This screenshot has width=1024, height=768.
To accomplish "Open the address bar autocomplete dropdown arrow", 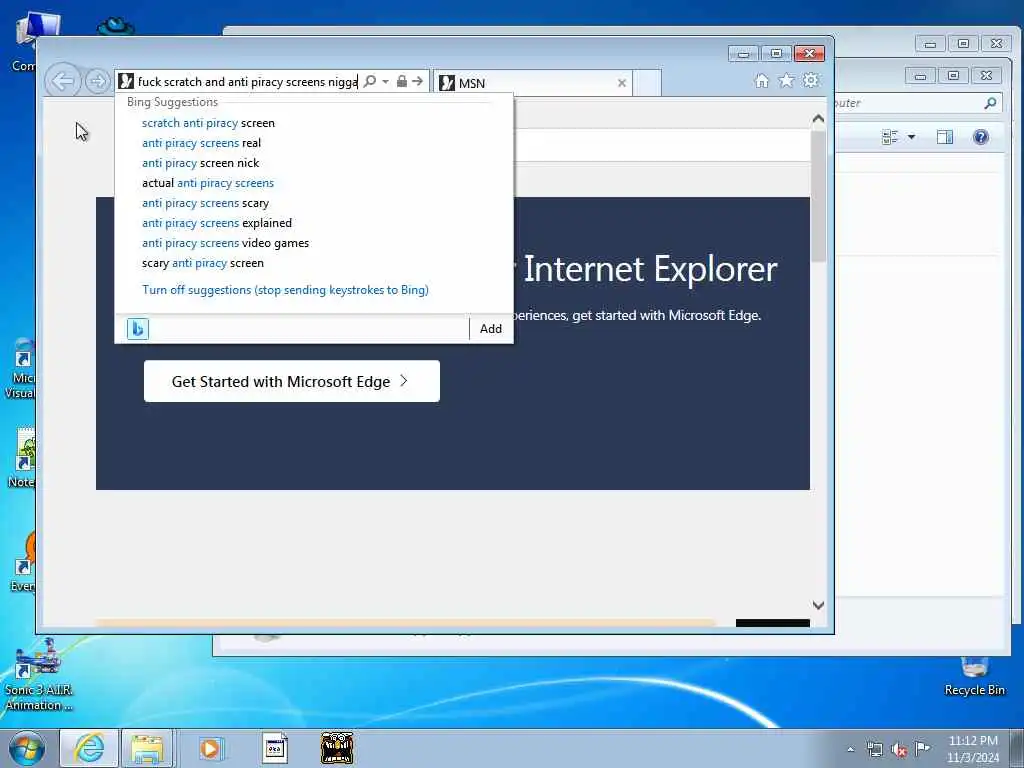I will click(385, 82).
